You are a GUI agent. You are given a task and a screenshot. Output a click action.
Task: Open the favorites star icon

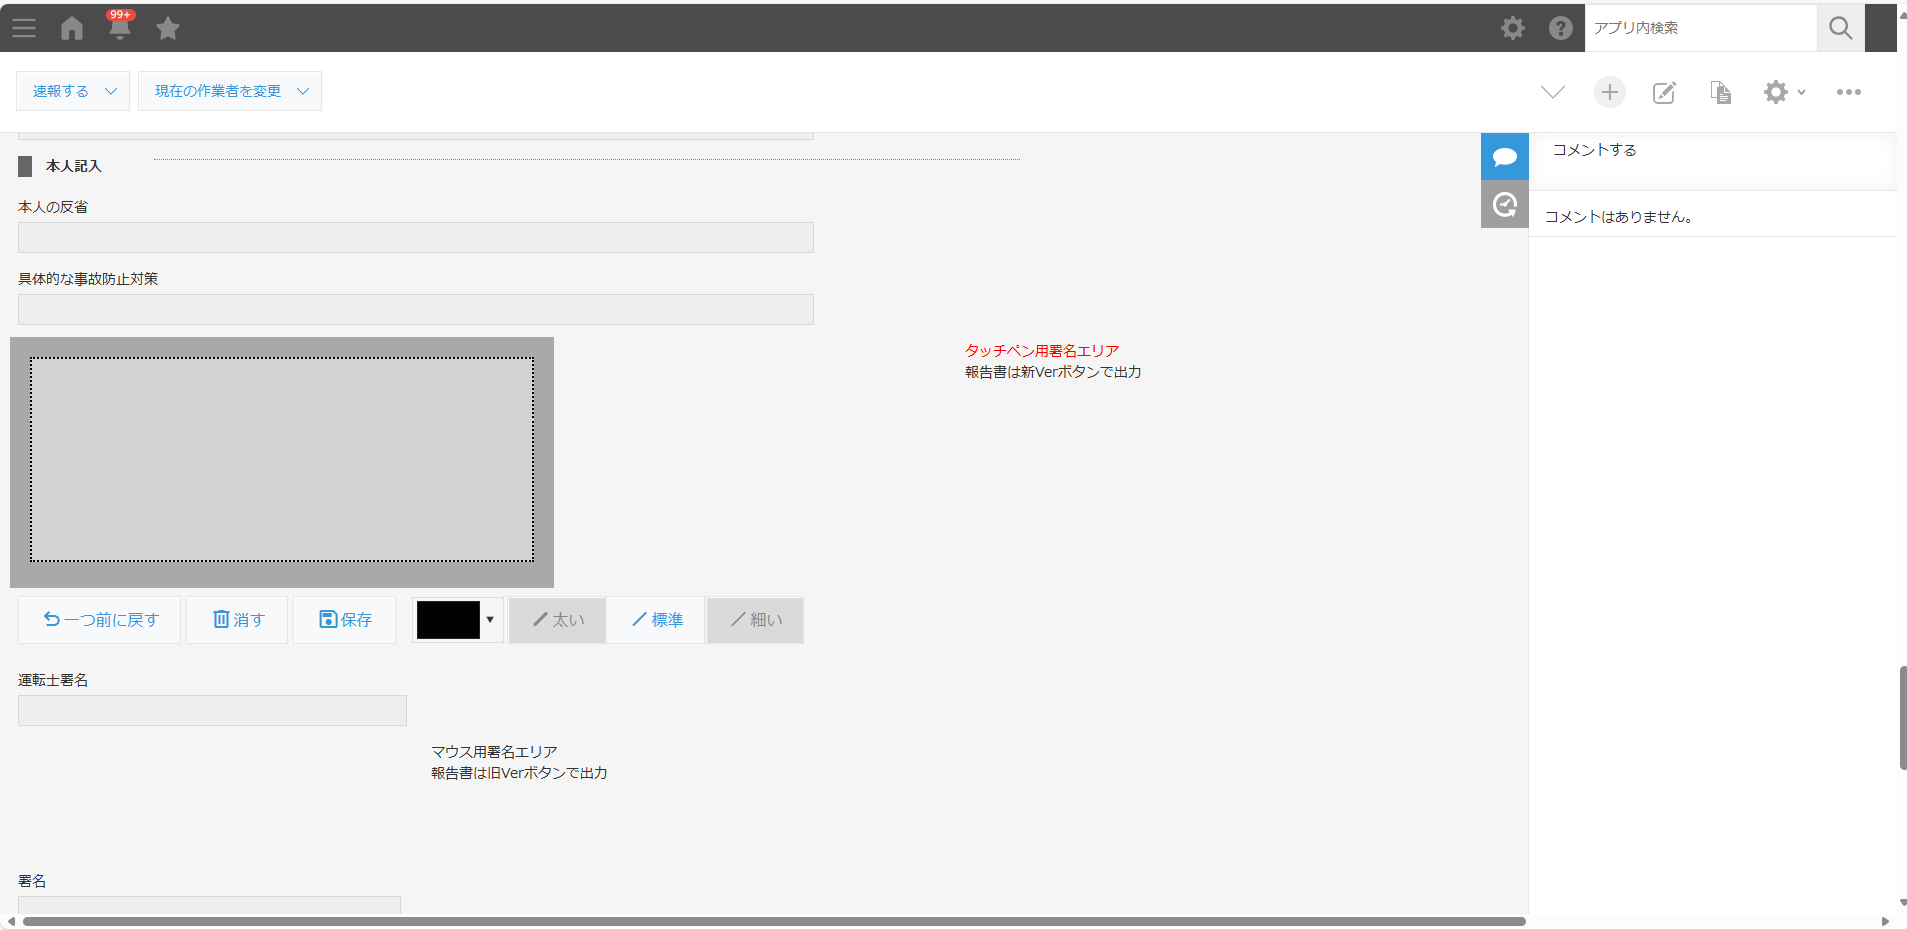pyautogui.click(x=168, y=28)
